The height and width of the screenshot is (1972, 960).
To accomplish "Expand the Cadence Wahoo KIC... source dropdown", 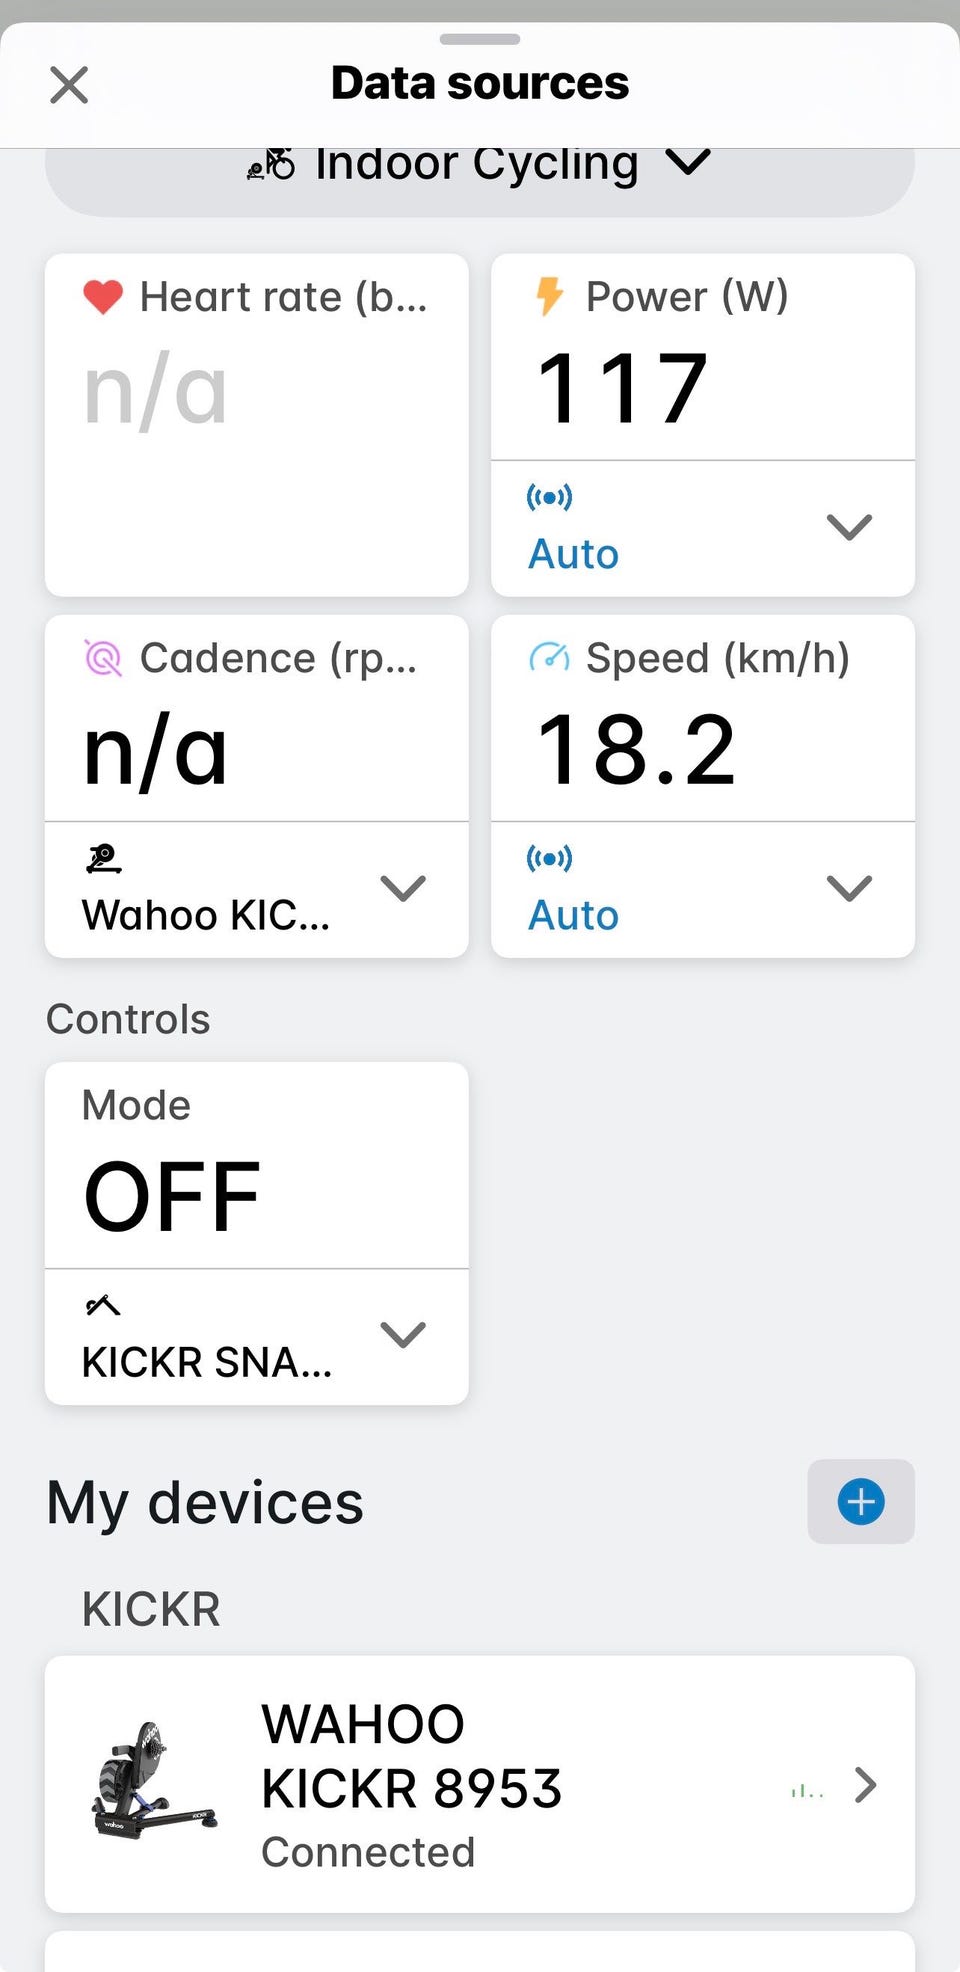I will (257, 889).
